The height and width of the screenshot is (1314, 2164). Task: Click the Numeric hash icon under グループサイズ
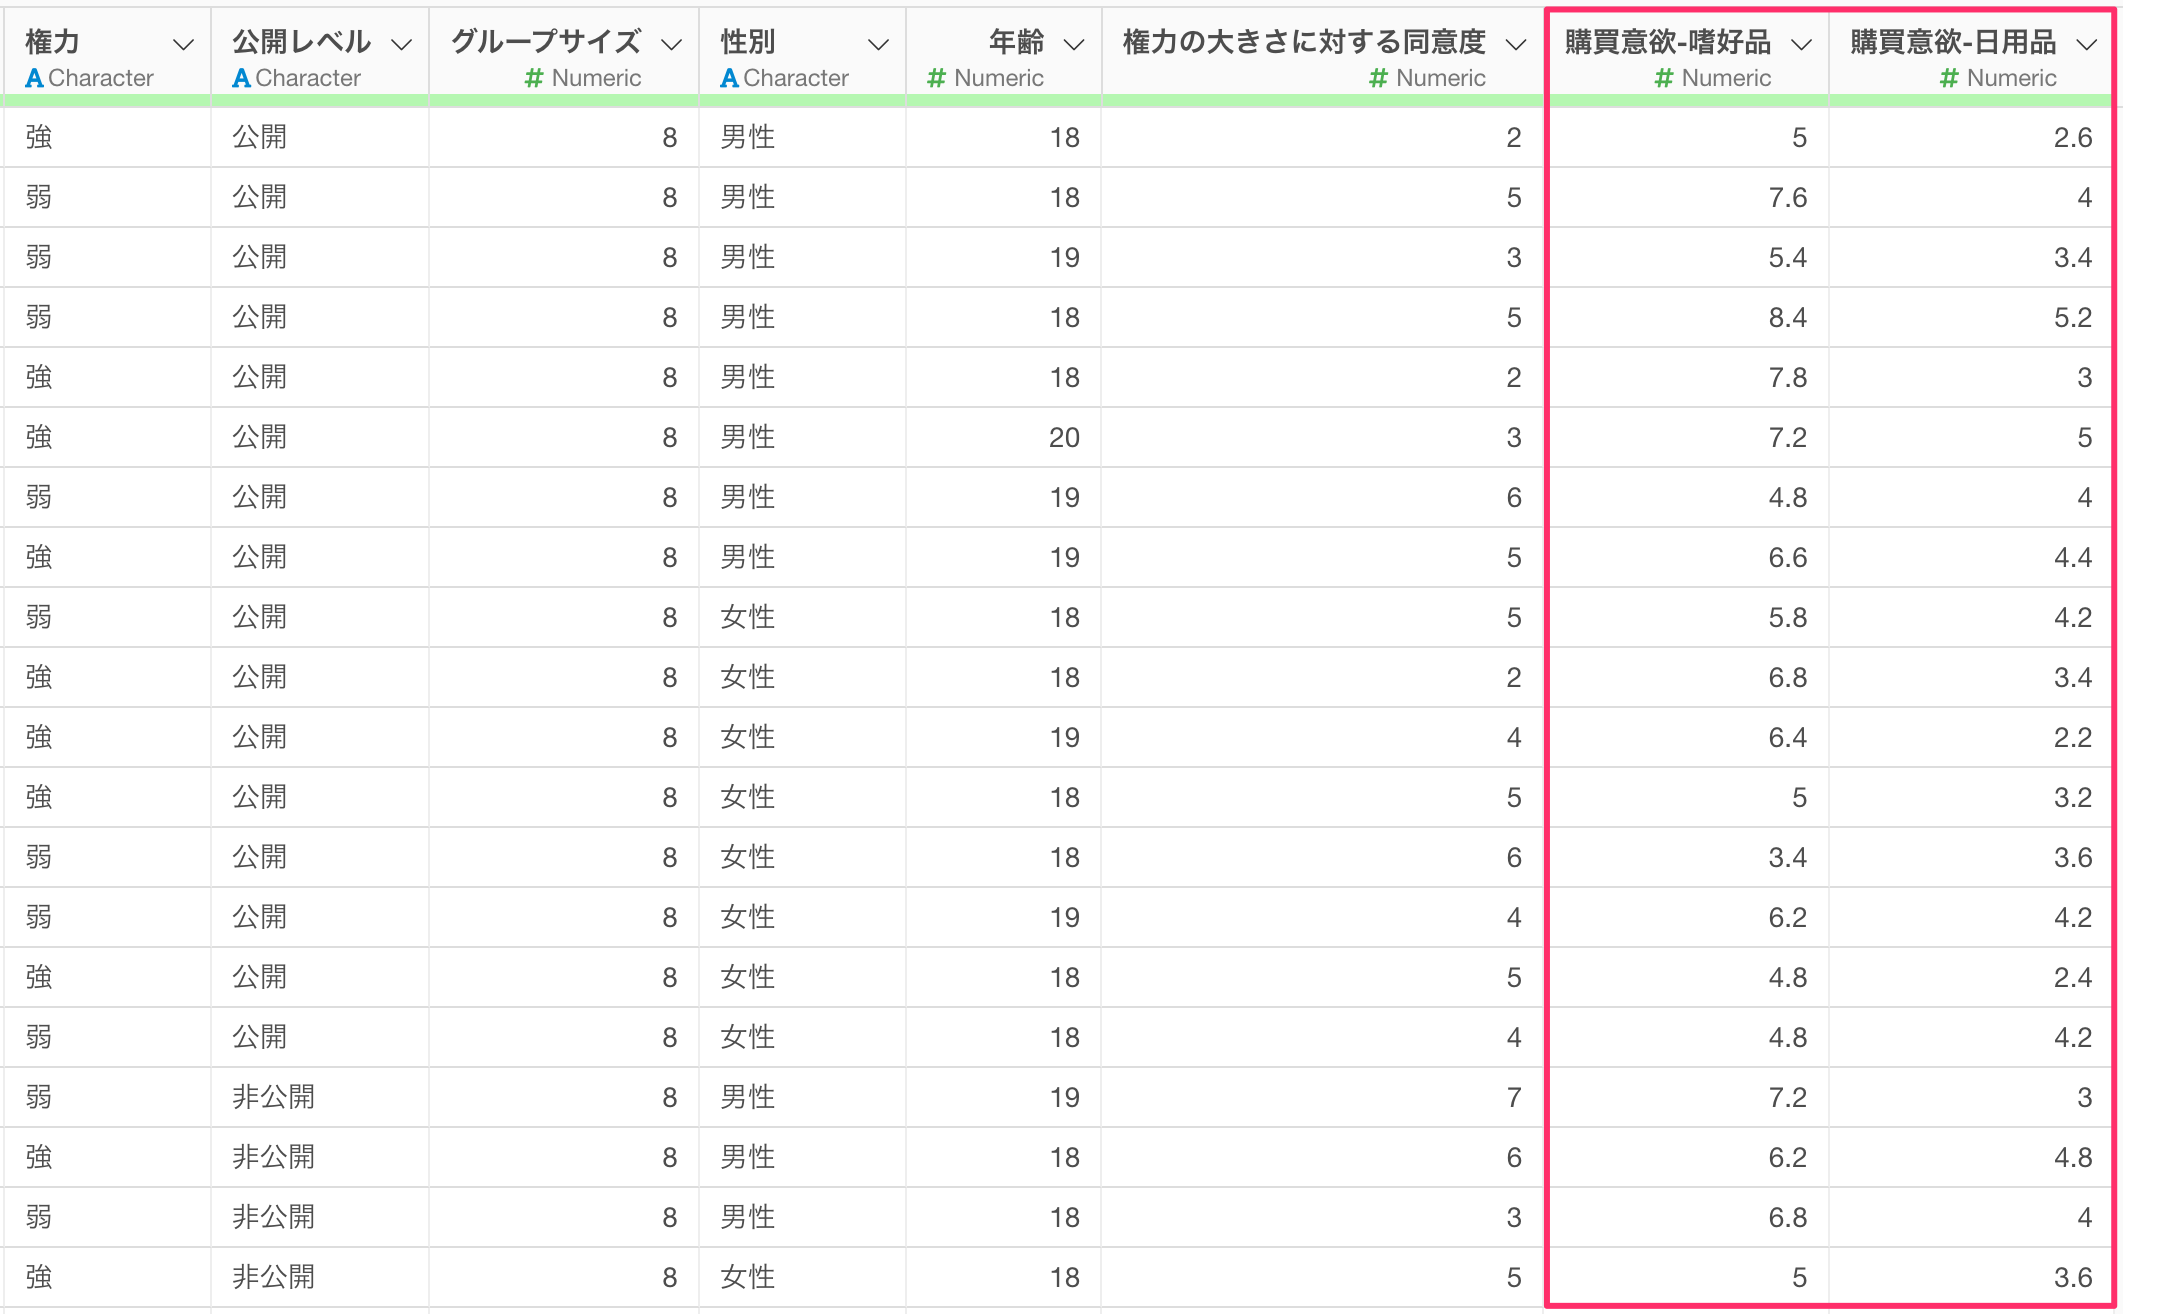tap(534, 78)
